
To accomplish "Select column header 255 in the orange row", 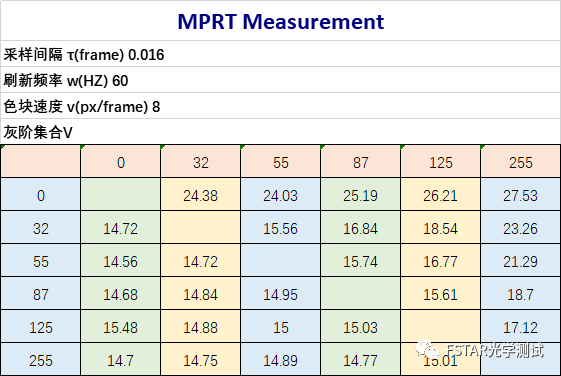I will point(521,162).
